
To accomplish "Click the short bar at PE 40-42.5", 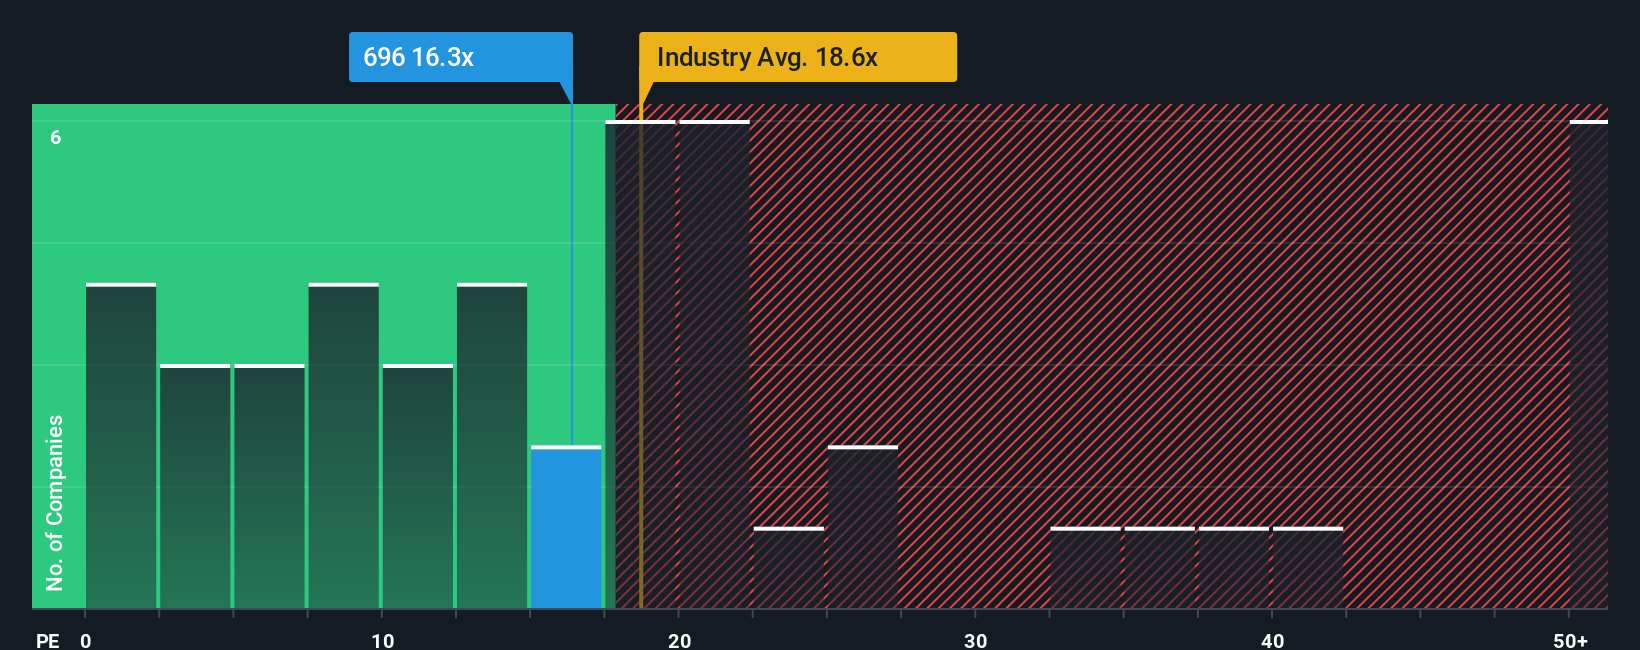I will pos(1308,567).
